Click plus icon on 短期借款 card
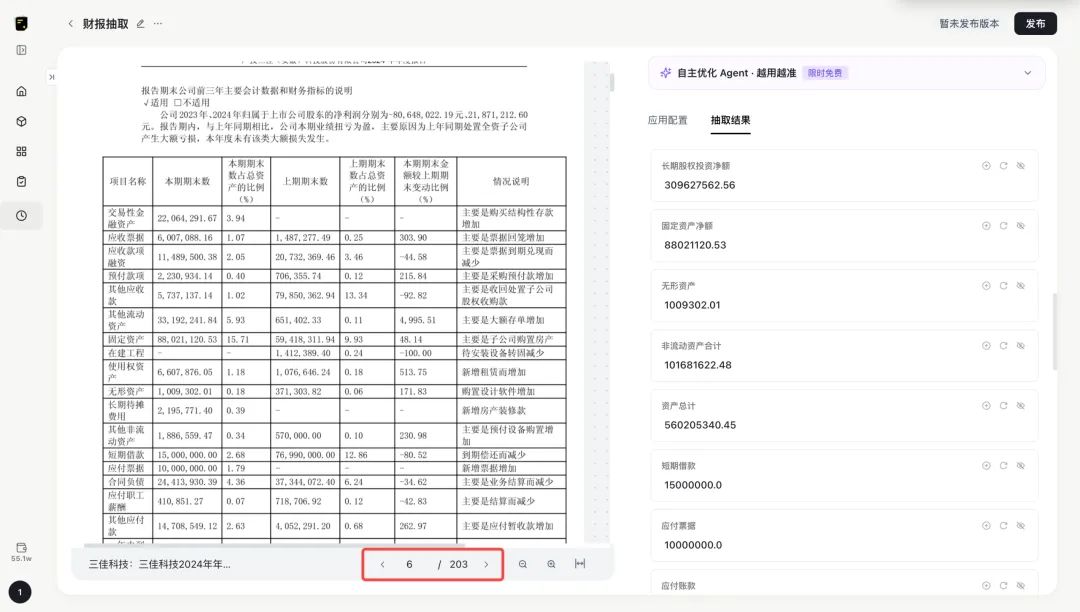Image resolution: width=1080 pixels, height=612 pixels. click(986, 465)
